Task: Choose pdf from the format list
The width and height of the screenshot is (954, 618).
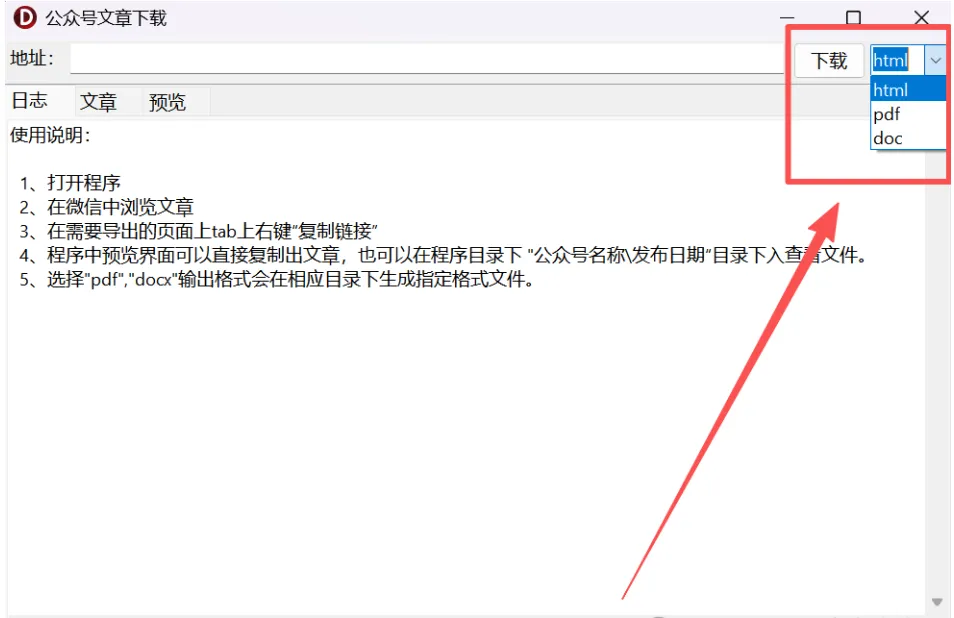Action: point(908,114)
